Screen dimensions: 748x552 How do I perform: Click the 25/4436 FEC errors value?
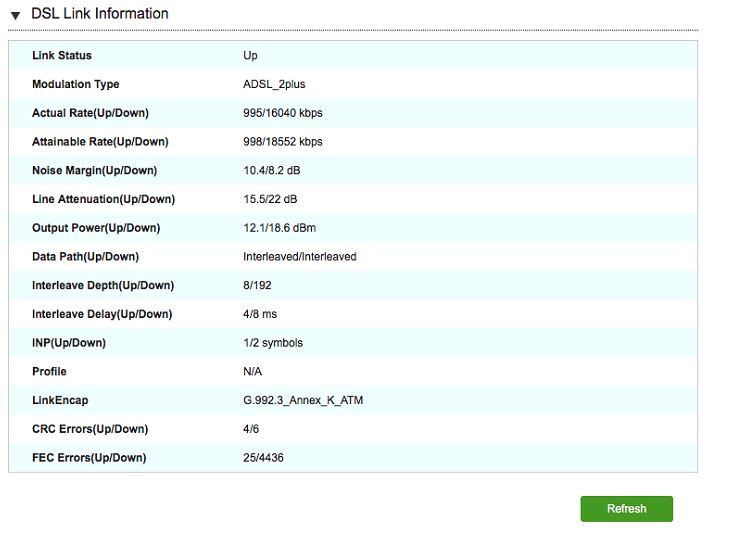pos(264,458)
